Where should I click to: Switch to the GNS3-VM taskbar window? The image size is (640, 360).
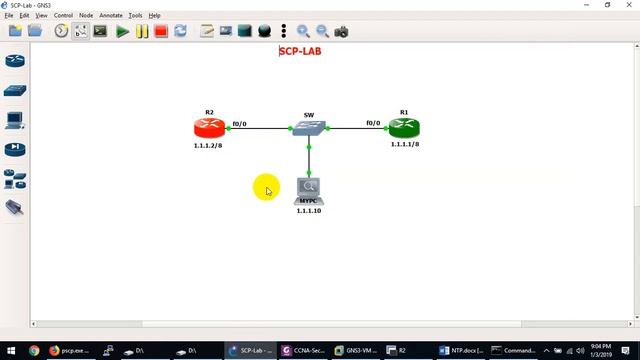[x=356, y=351]
